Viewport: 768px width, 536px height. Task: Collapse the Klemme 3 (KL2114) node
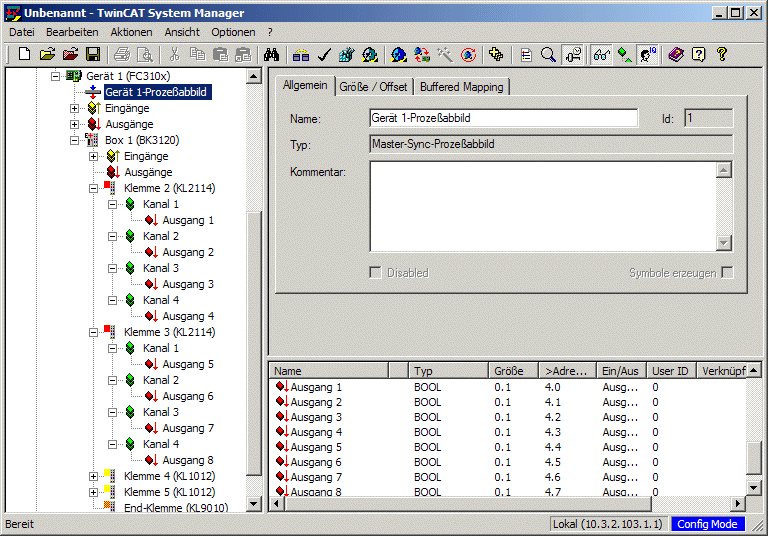click(94, 332)
